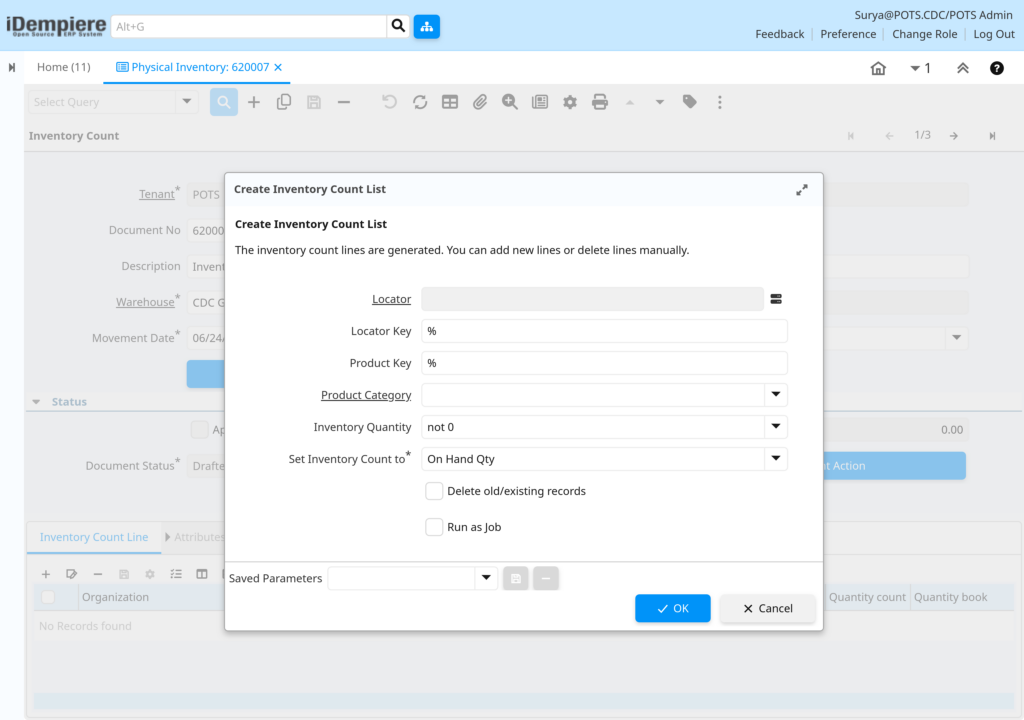Open attachments with paperclip icon
The width and height of the screenshot is (1024, 720).
coord(480,102)
